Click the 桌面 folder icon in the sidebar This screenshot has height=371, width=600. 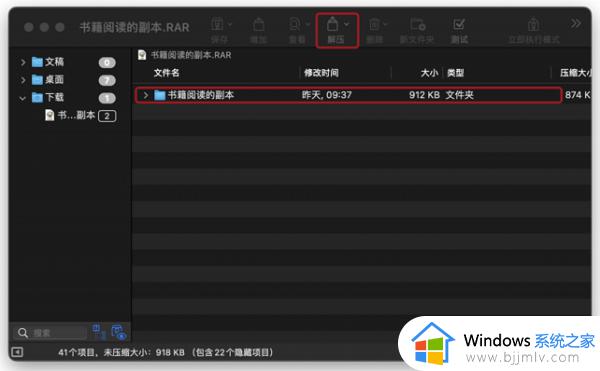[x=37, y=80]
